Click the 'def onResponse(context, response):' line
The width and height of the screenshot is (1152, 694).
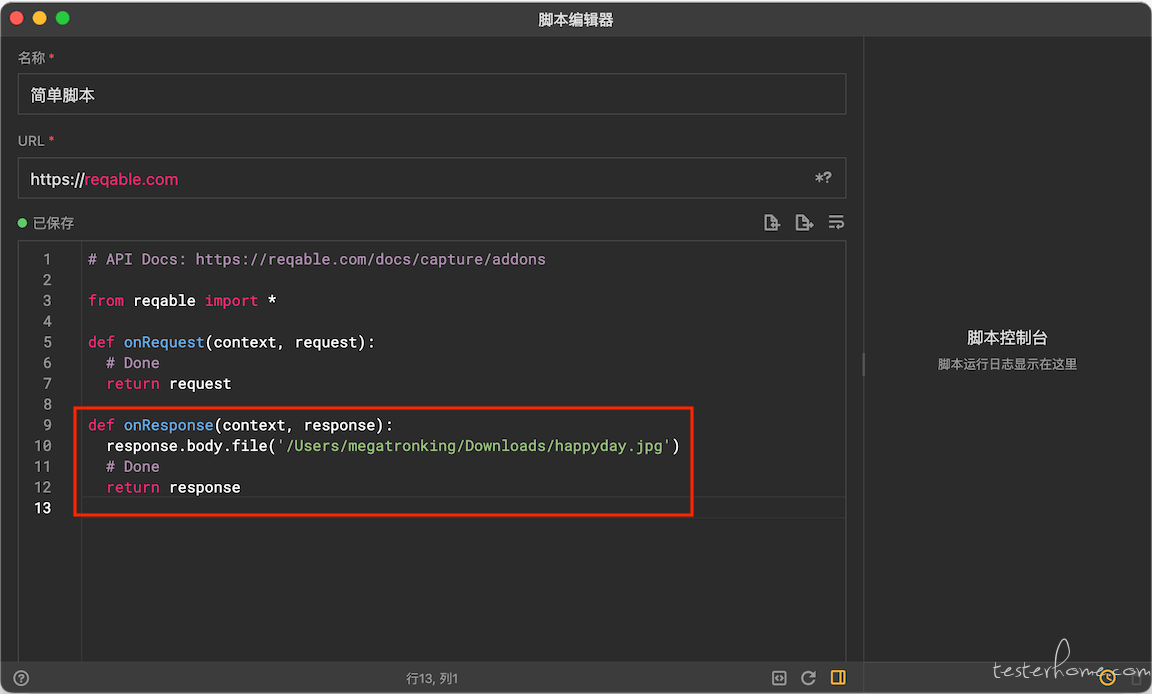(x=240, y=425)
